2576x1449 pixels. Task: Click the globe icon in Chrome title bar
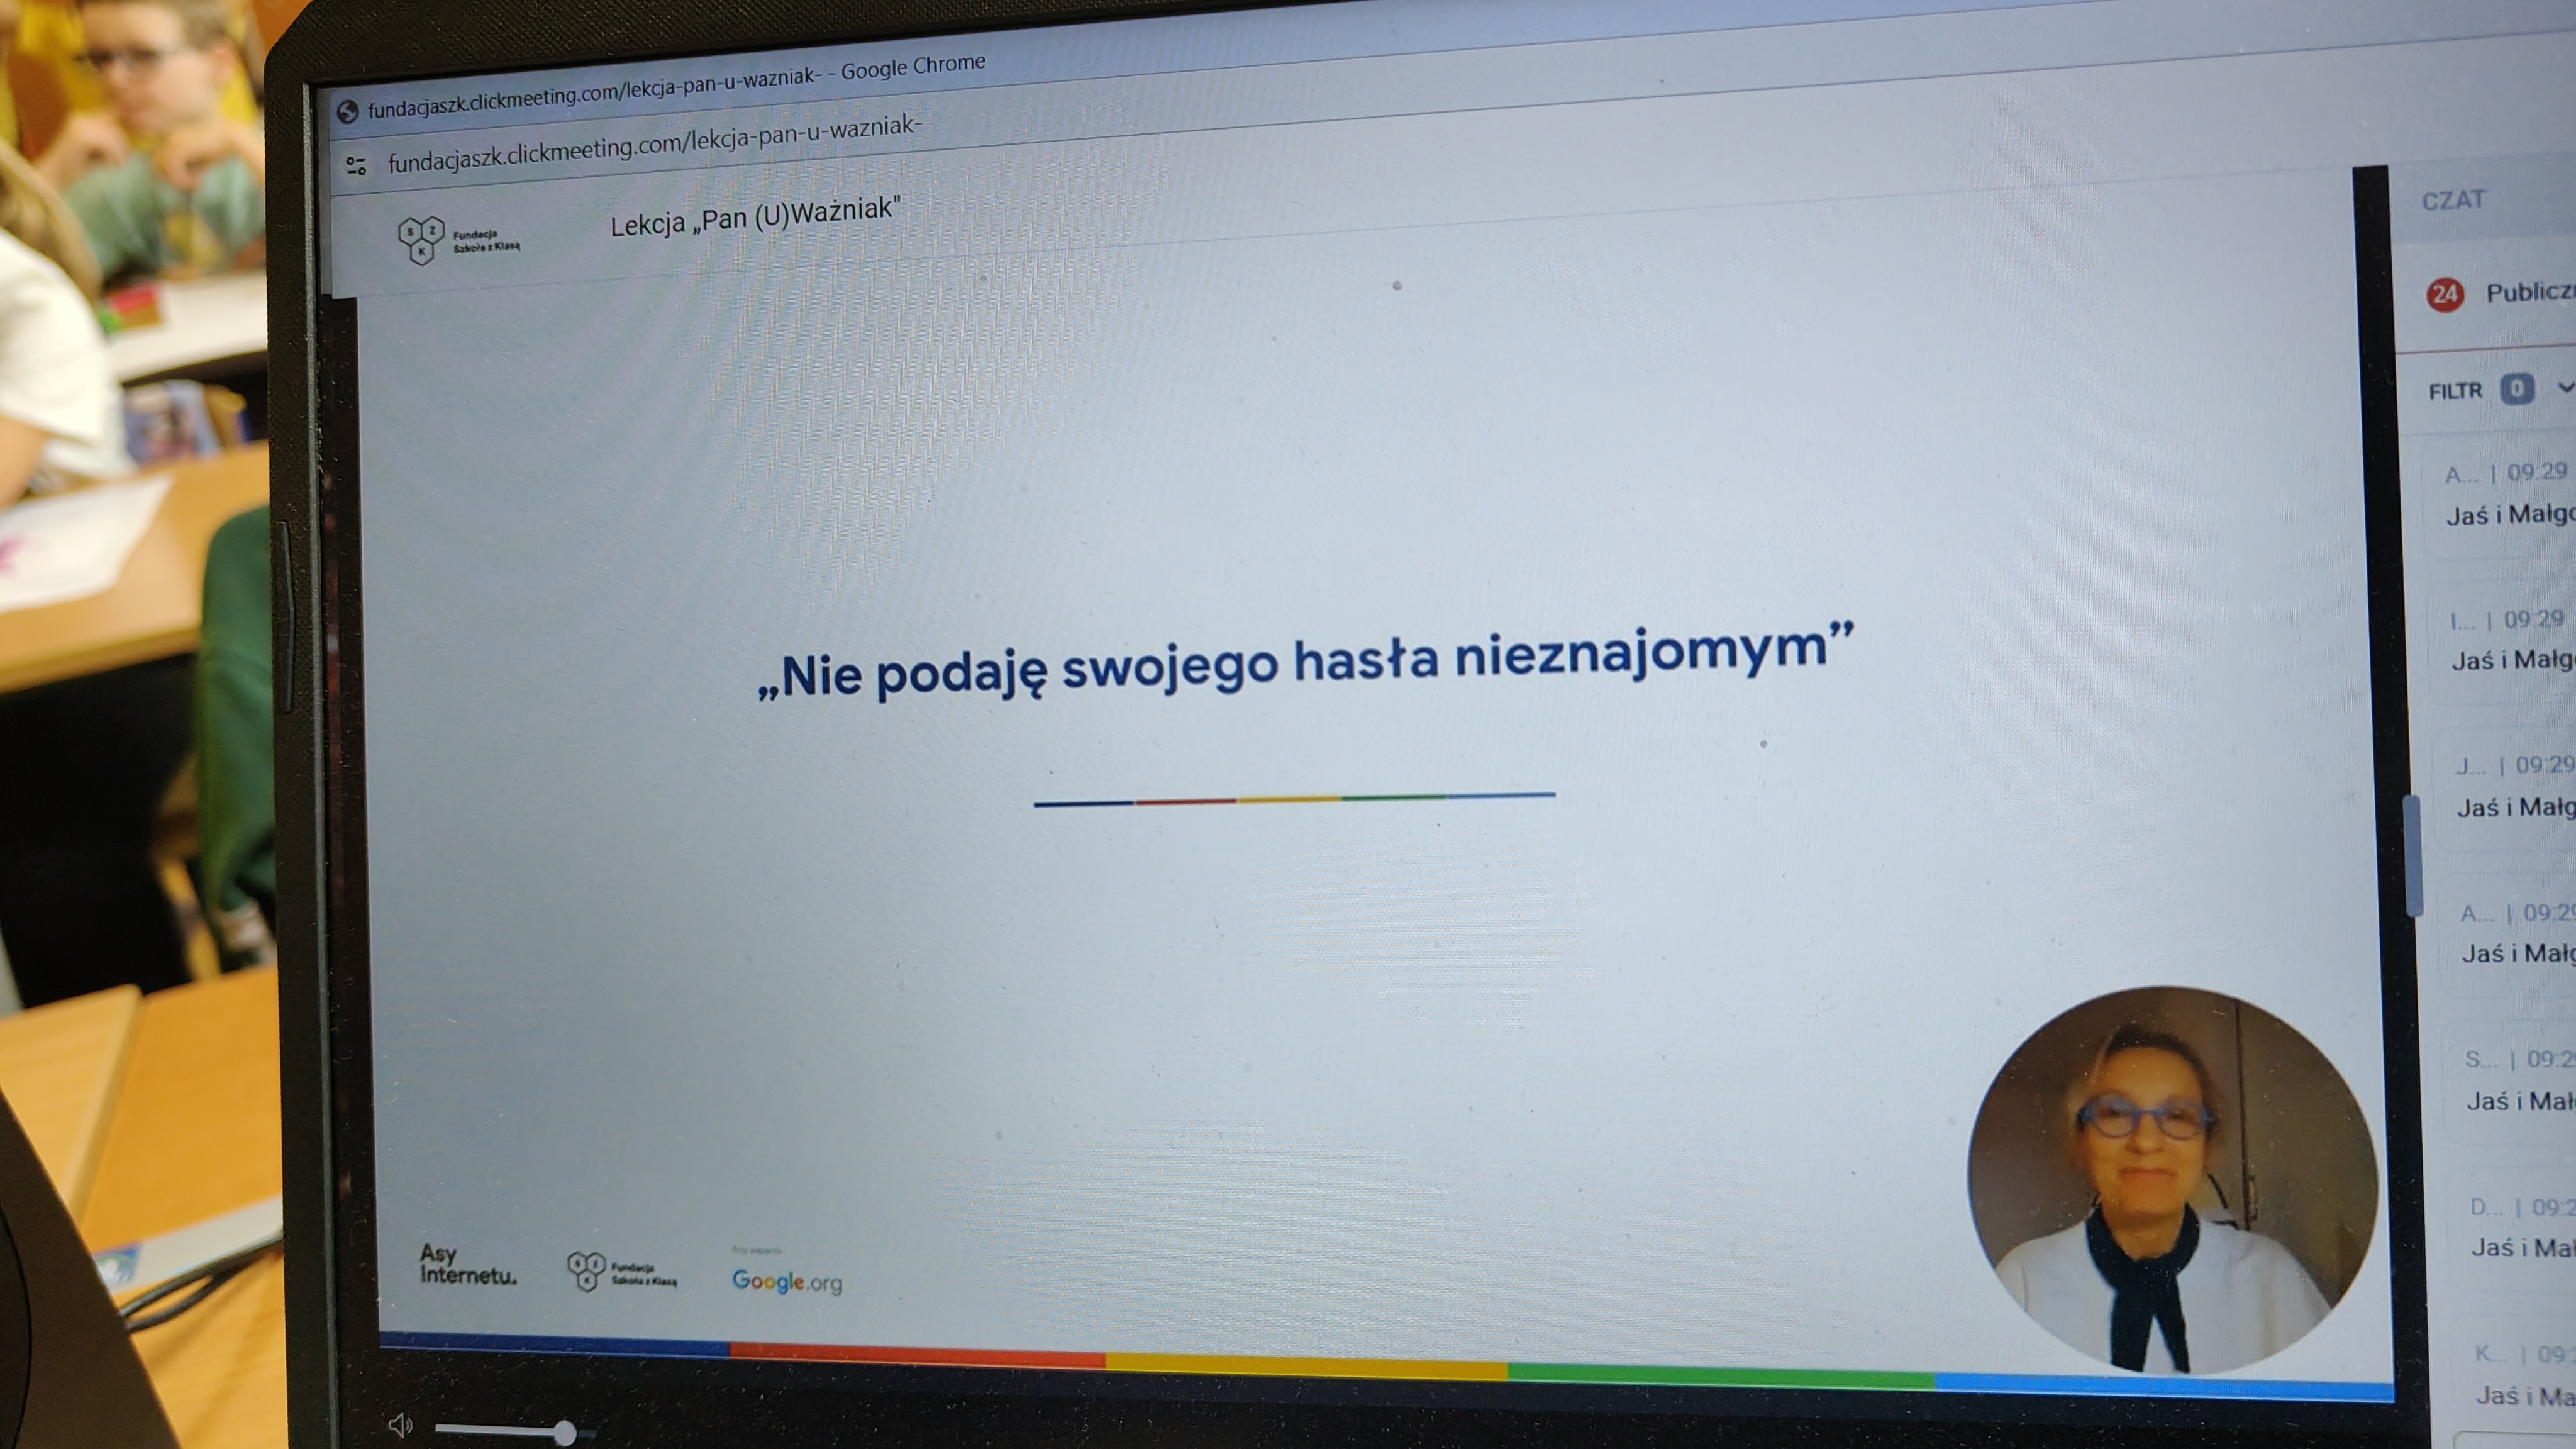point(348,112)
